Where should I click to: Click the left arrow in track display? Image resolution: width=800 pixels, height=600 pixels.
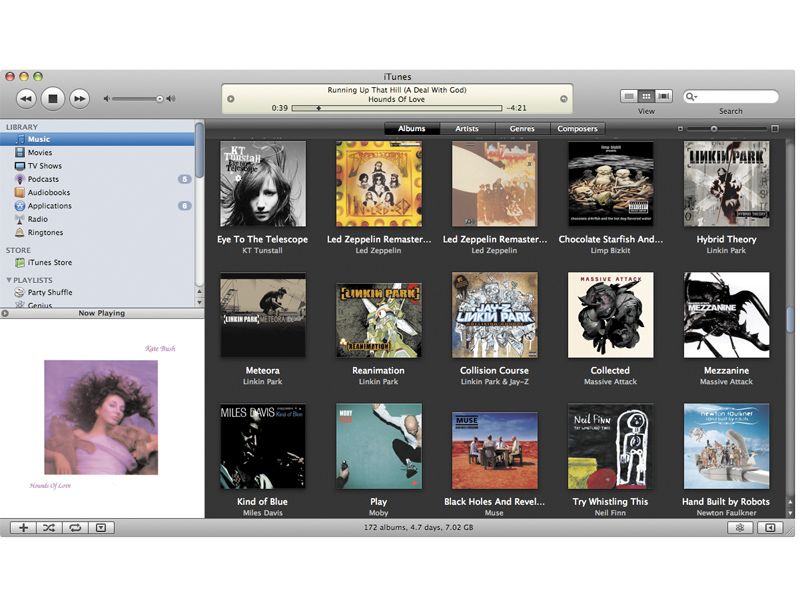231,99
